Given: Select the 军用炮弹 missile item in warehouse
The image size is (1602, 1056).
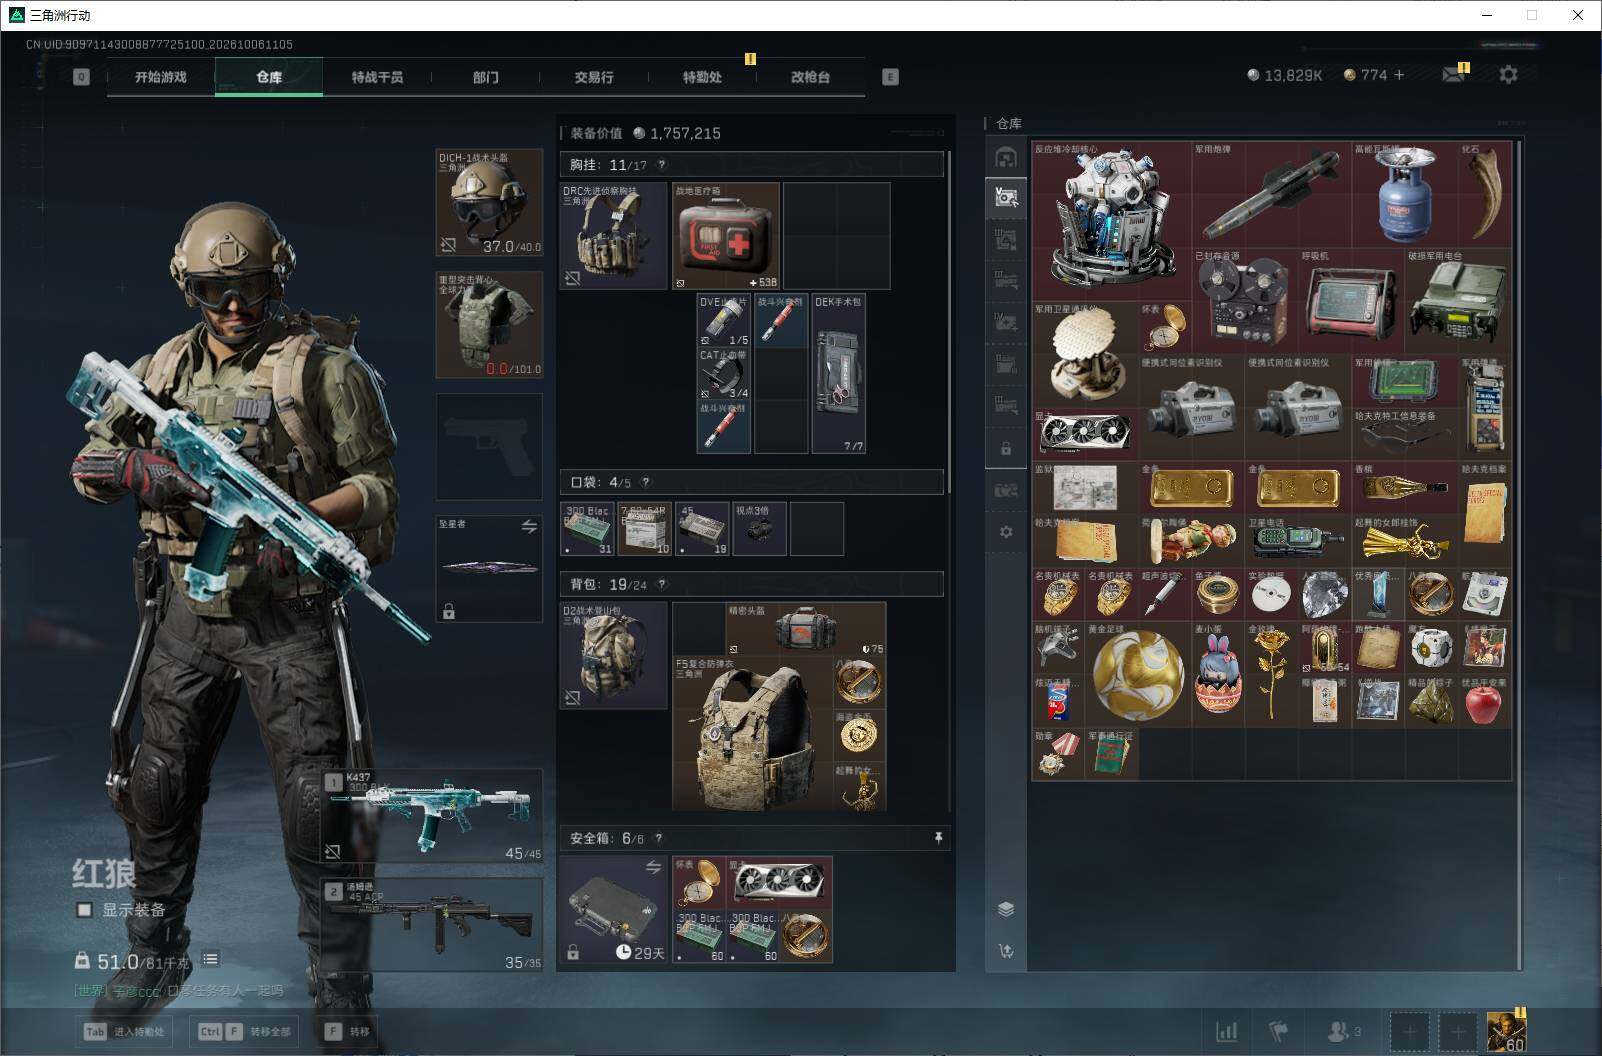Looking at the screenshot, I should 1271,195.
